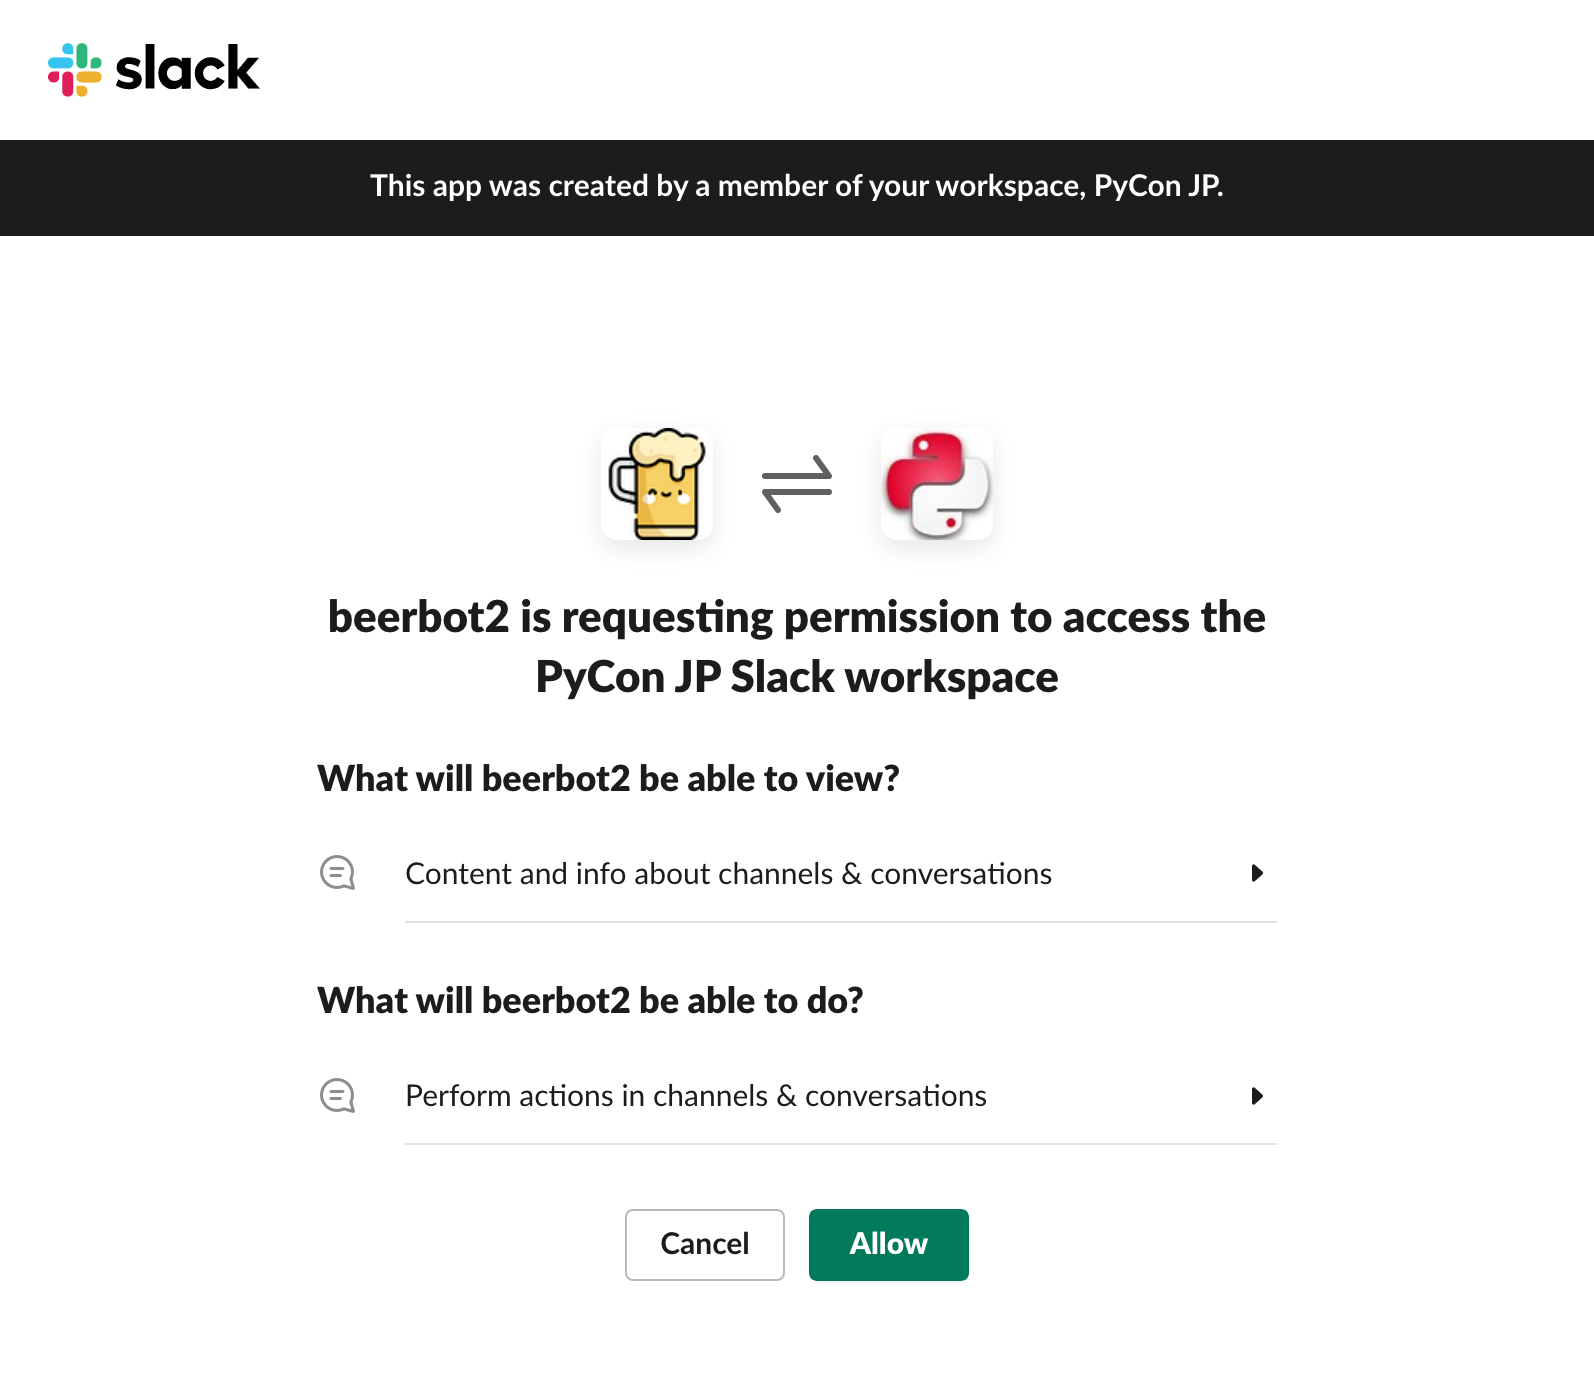This screenshot has width=1594, height=1390.
Task: Click the 'What will beerbot2 be able to do?' heading
Action: pos(590,1001)
